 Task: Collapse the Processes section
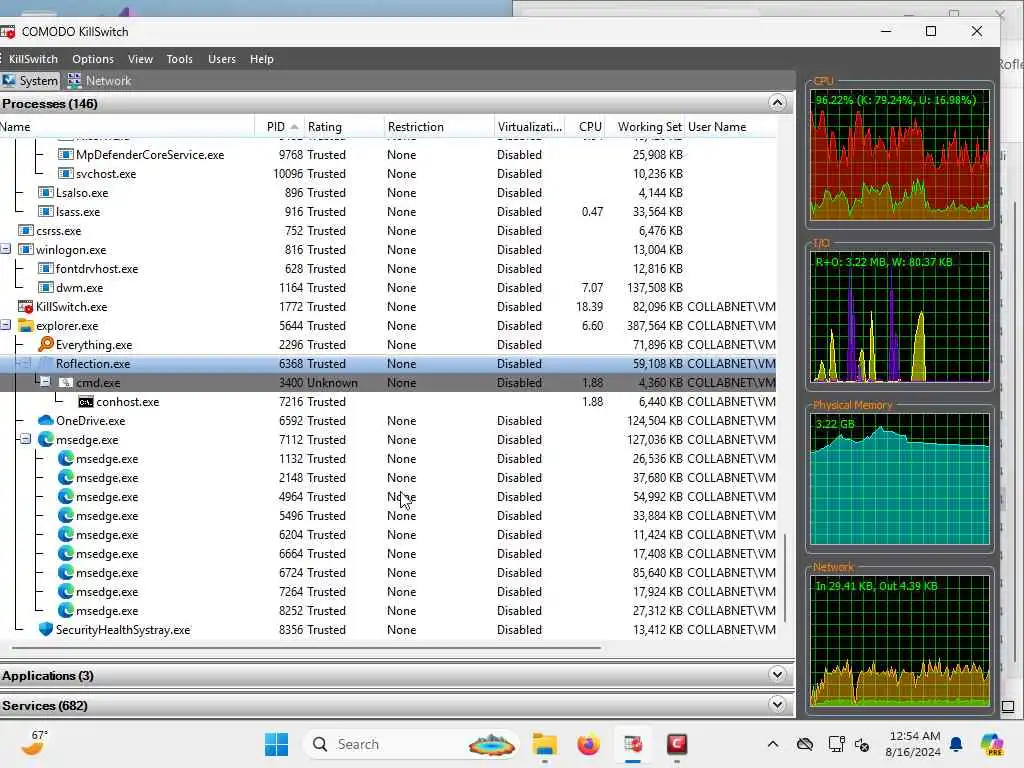777,103
